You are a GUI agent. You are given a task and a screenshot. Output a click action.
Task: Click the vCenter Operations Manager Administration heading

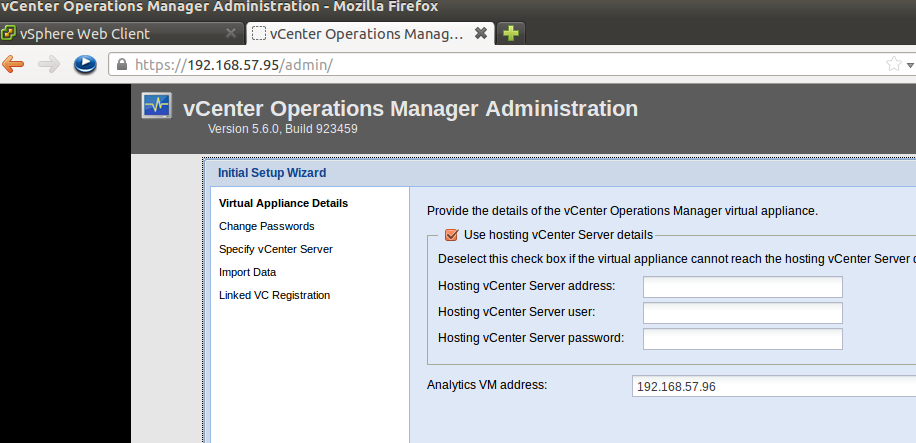411,109
